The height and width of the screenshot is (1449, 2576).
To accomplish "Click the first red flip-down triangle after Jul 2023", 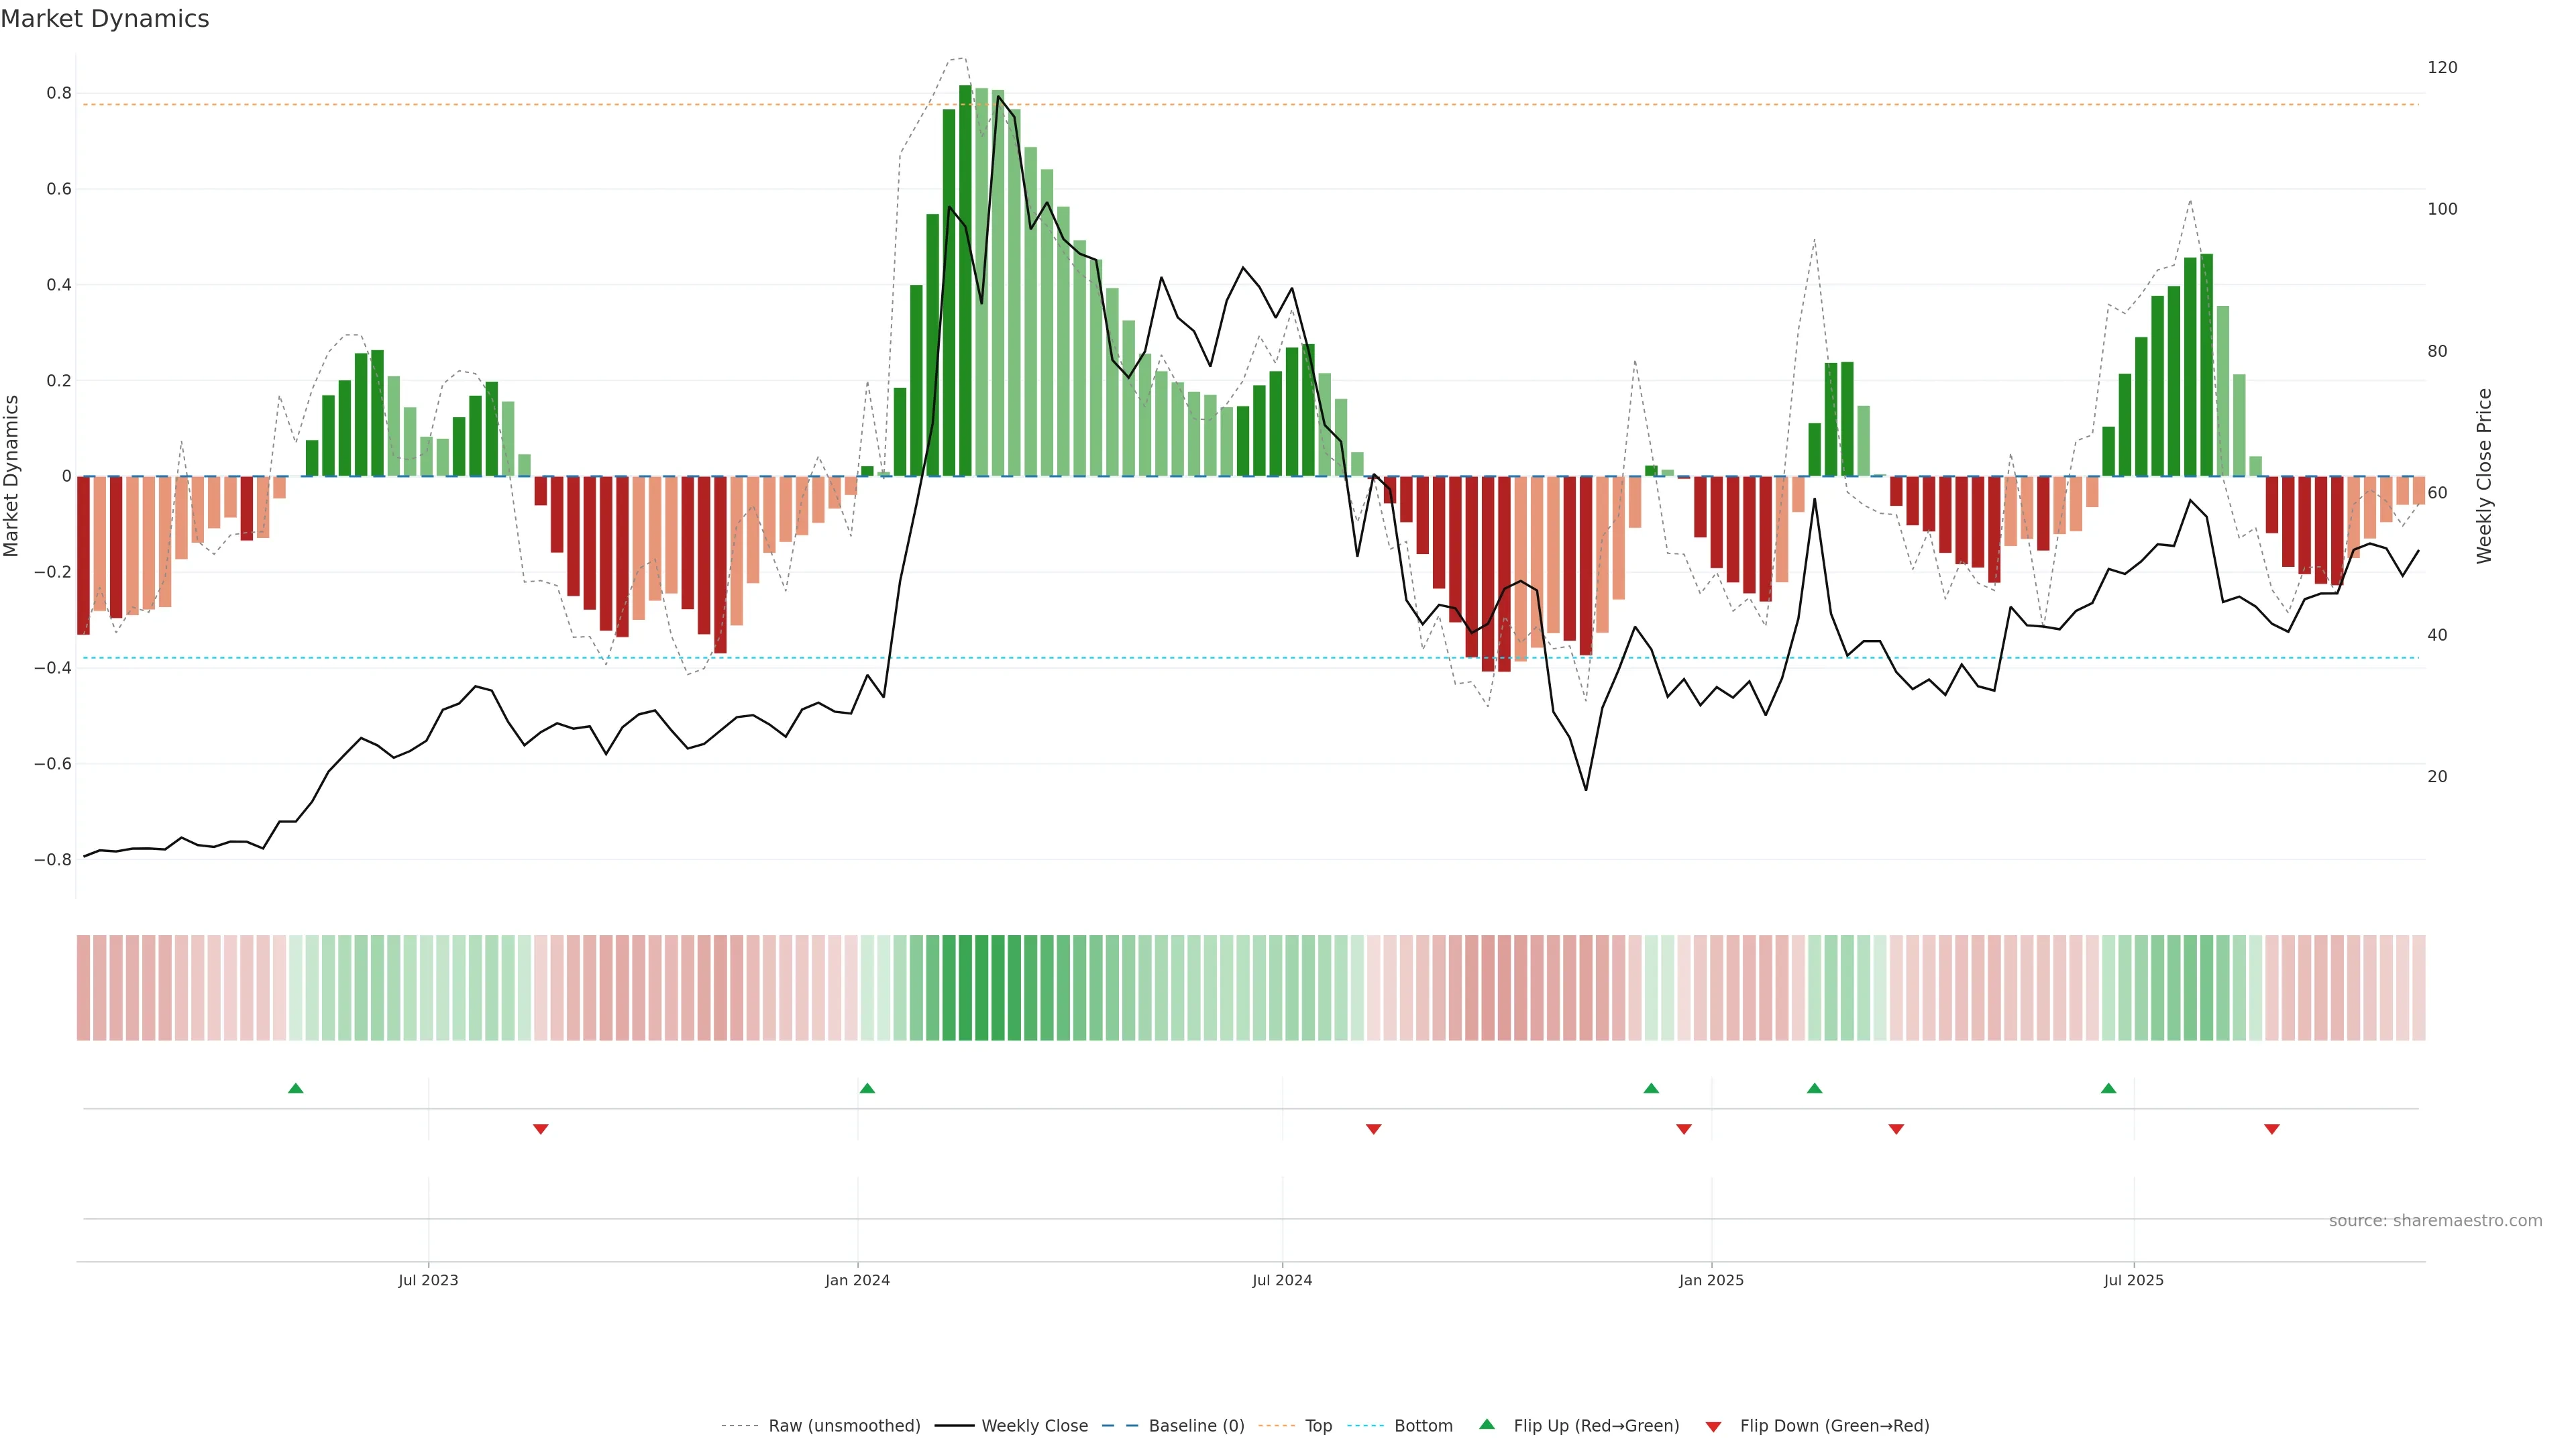I will [541, 1129].
